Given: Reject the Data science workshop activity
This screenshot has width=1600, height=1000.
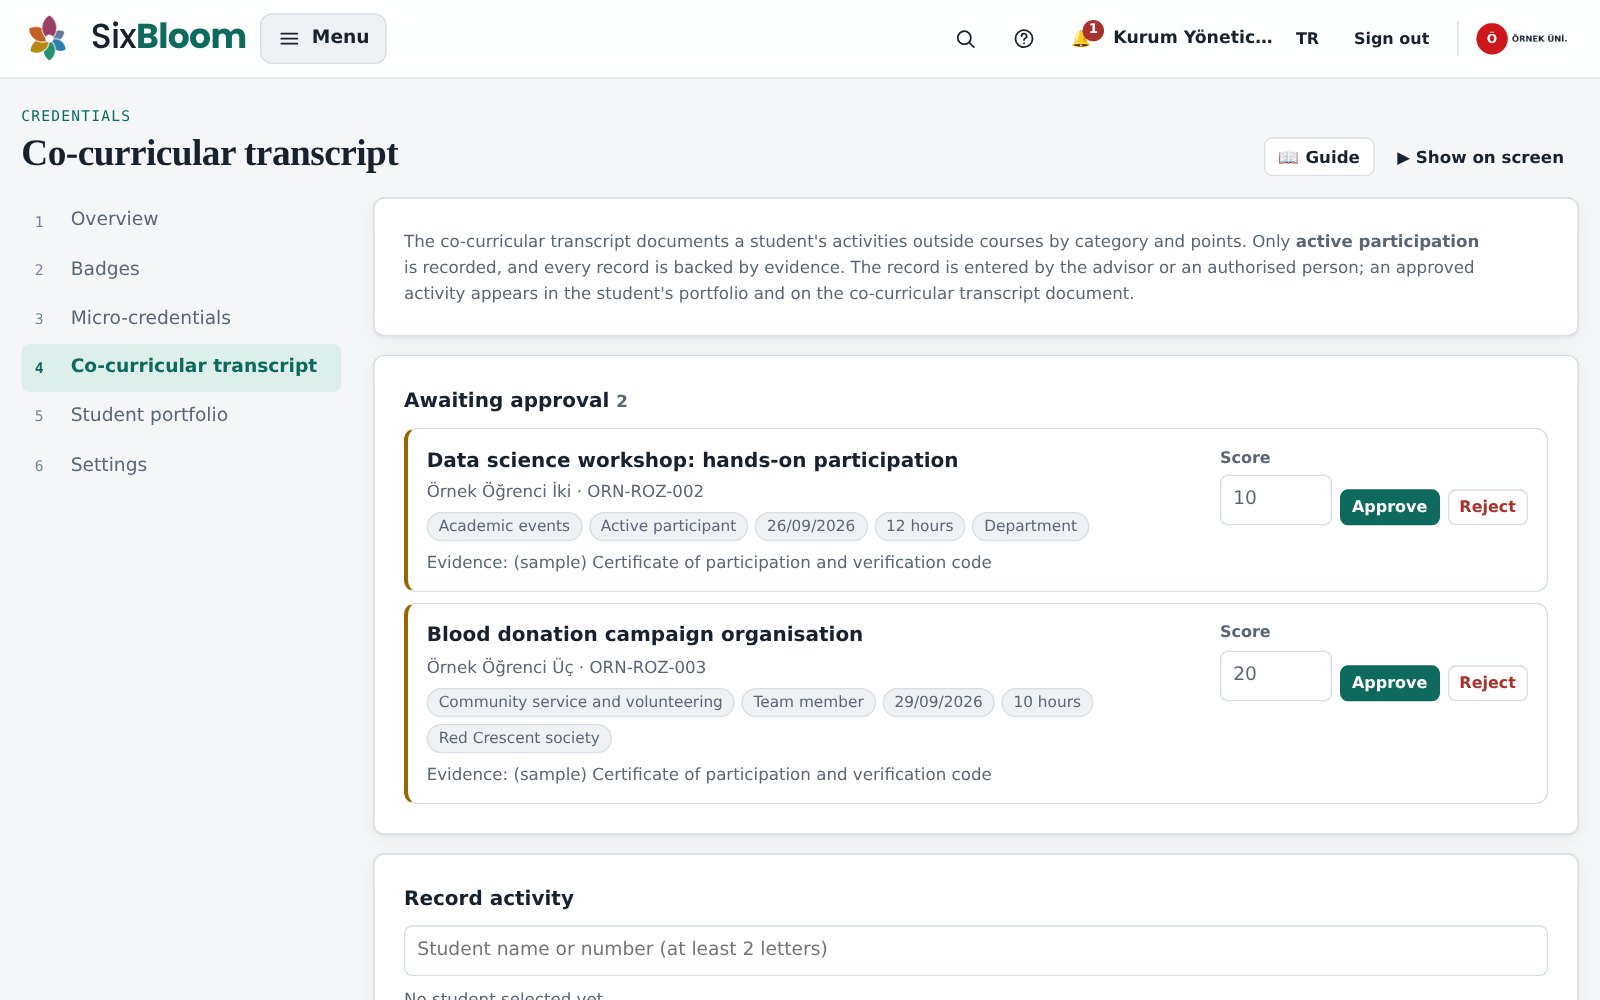Looking at the screenshot, I should 1487,507.
